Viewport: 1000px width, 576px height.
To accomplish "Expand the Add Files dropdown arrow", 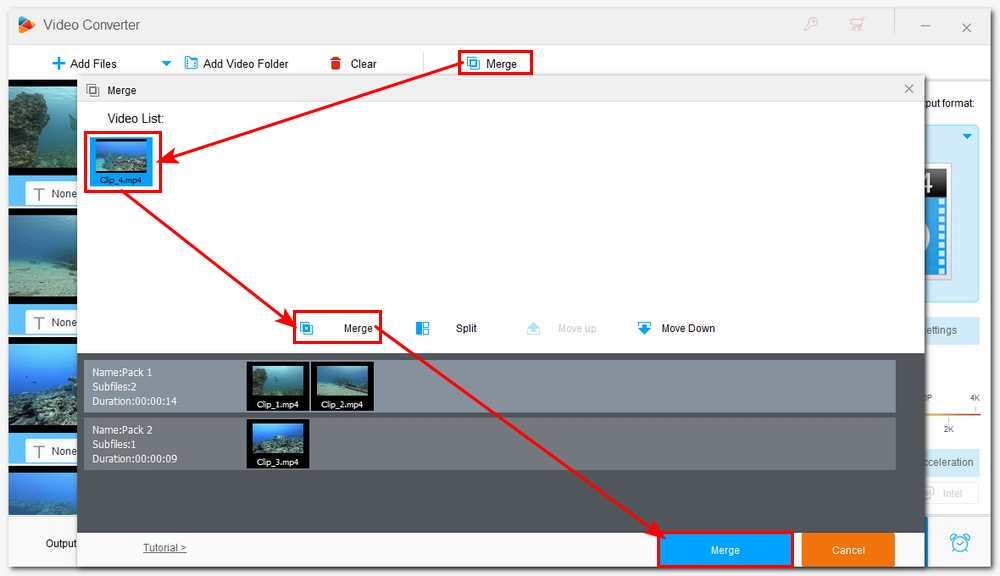I will click(166, 63).
